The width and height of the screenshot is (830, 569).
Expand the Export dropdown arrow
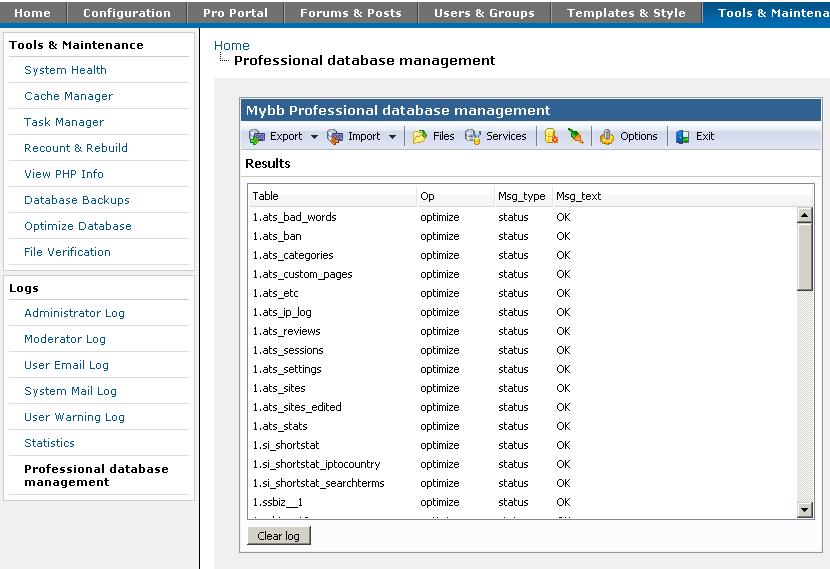314,137
